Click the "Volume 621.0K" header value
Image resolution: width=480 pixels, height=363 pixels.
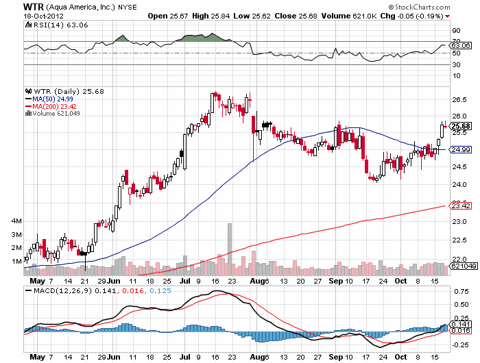(x=349, y=16)
